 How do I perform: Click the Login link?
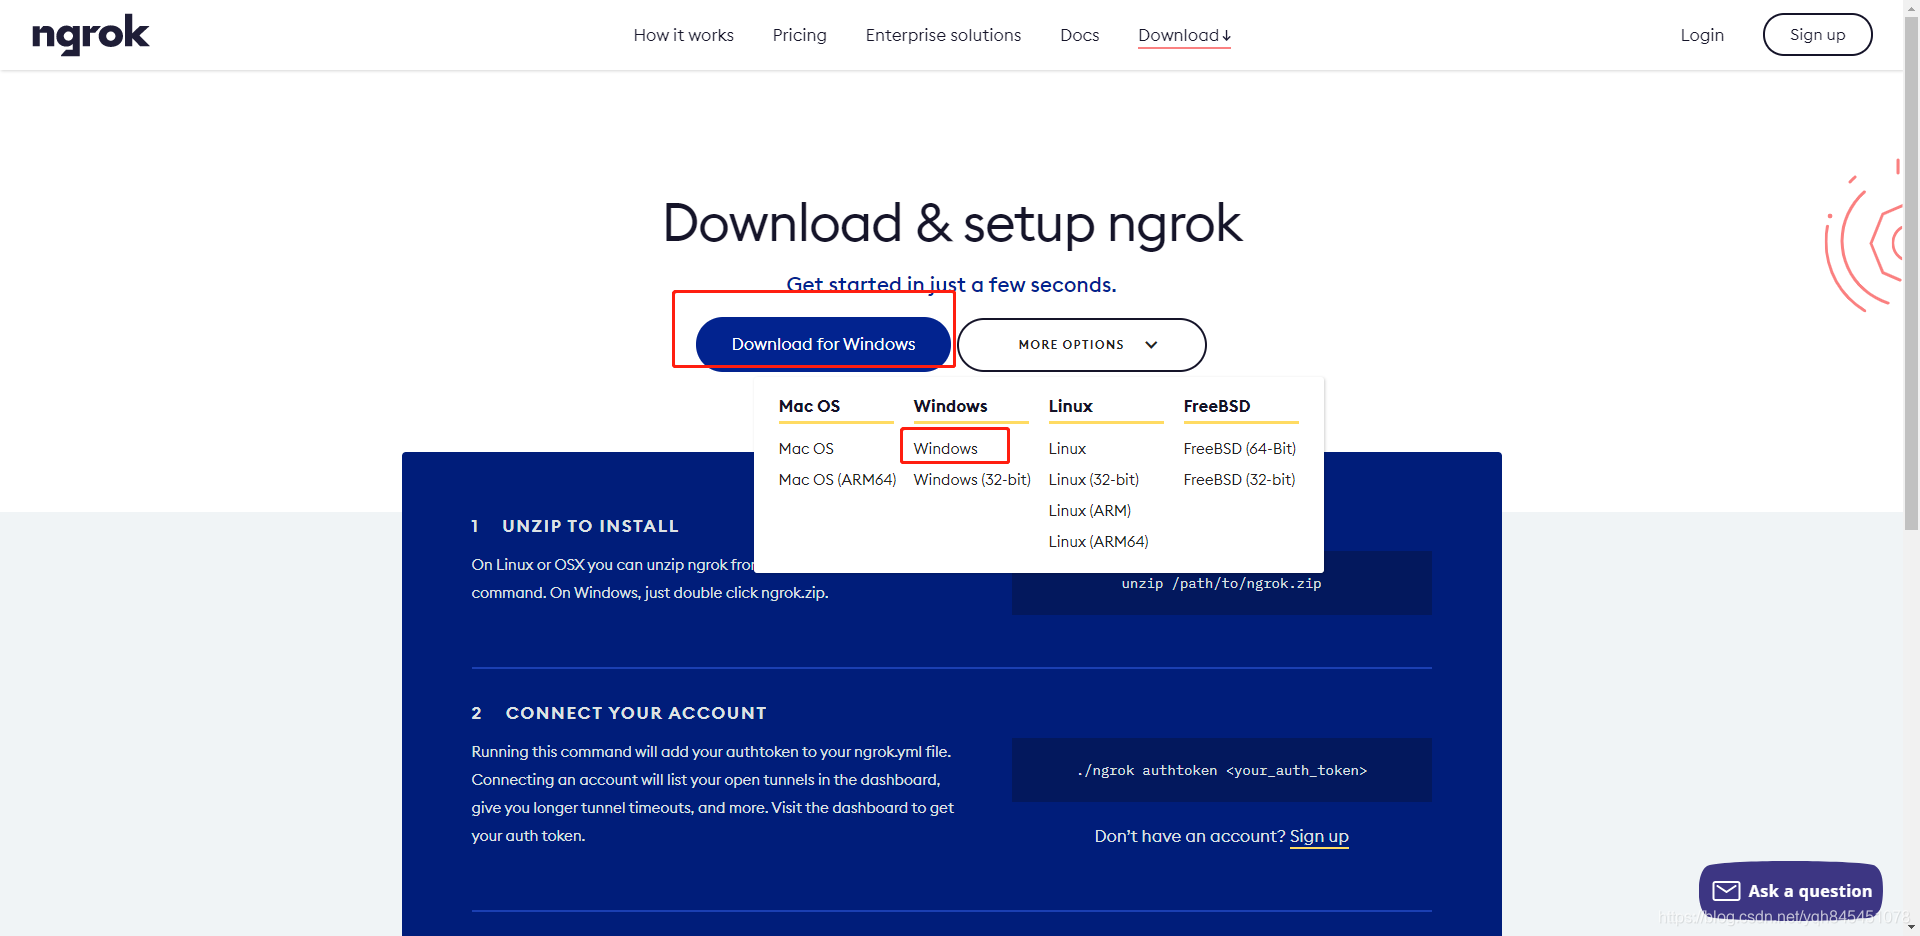pos(1702,35)
